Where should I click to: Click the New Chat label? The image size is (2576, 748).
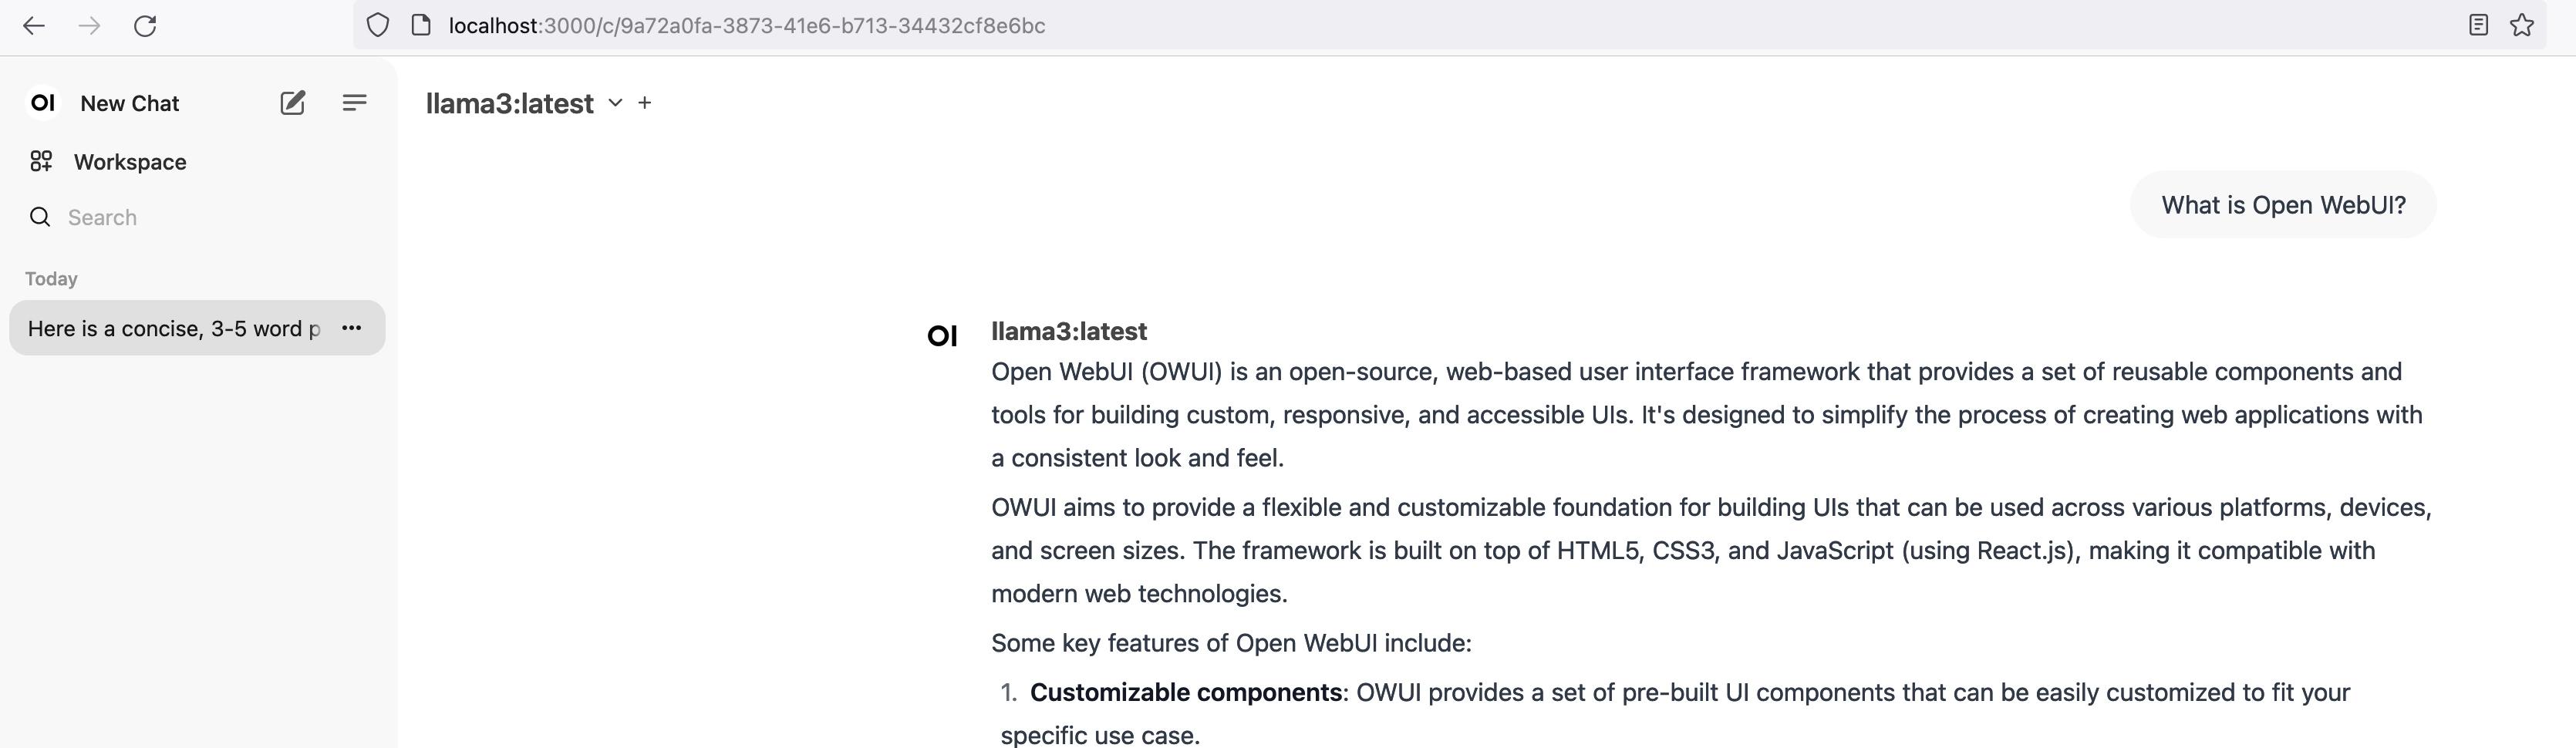point(130,104)
